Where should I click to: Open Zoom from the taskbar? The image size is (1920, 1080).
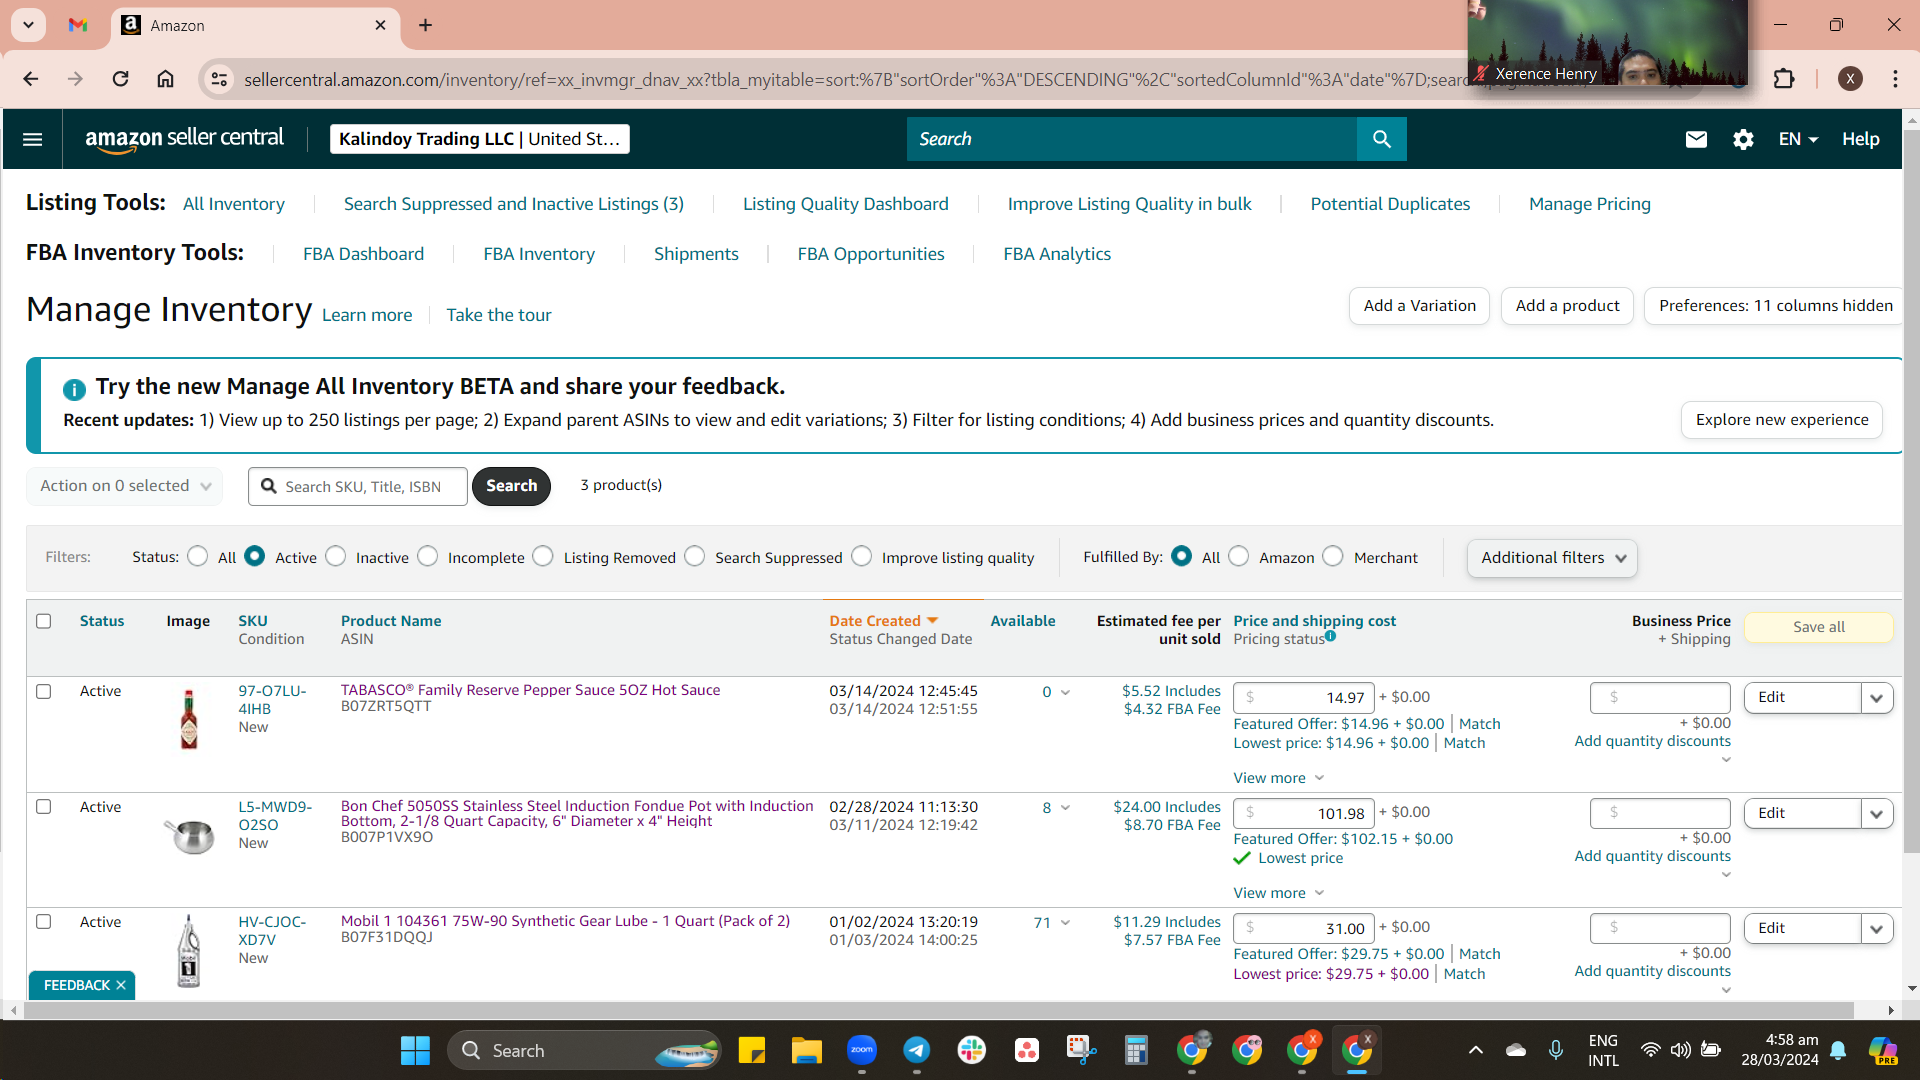[x=862, y=1050]
